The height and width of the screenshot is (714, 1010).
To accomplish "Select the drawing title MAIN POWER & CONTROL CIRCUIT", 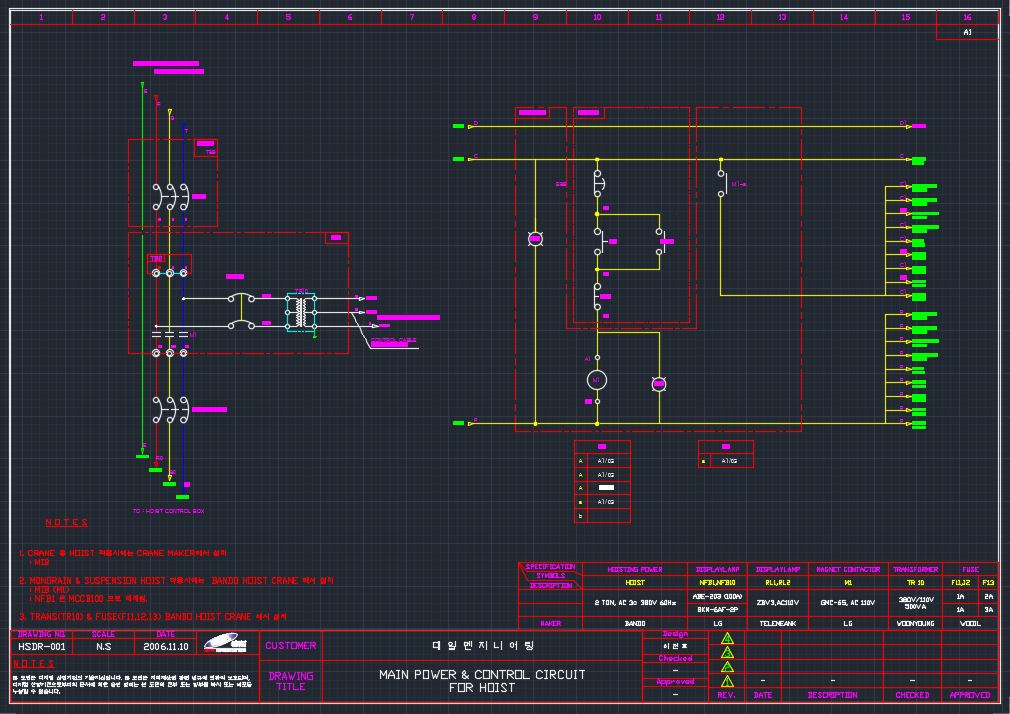I will (482, 674).
